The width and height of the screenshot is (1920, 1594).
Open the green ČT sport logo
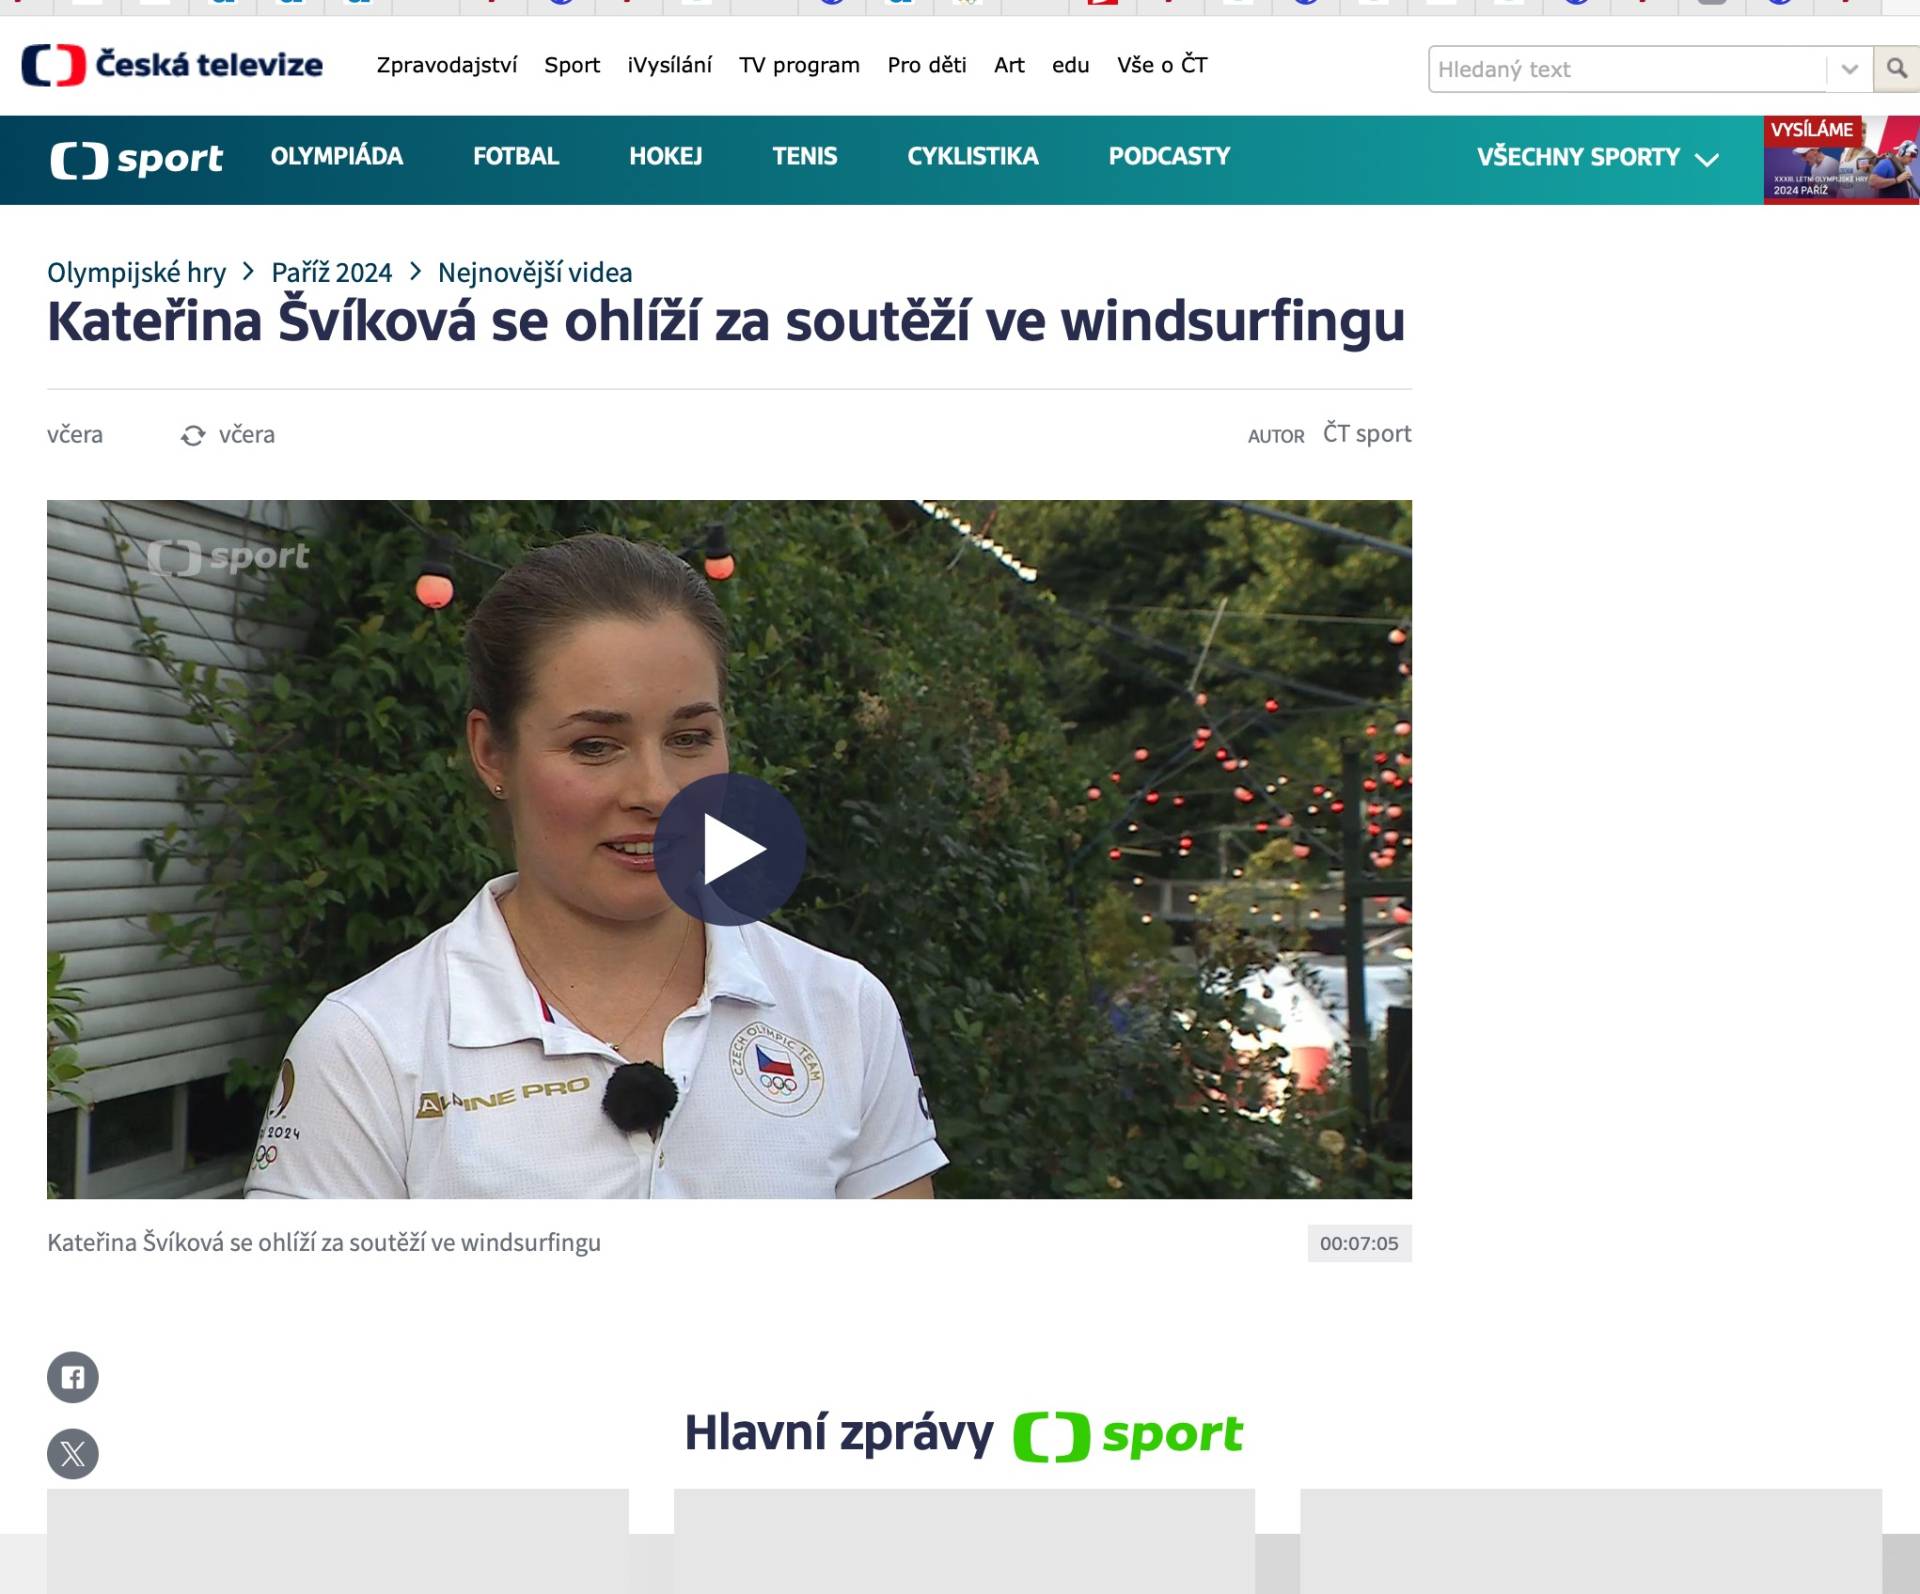pyautogui.click(x=1127, y=1435)
